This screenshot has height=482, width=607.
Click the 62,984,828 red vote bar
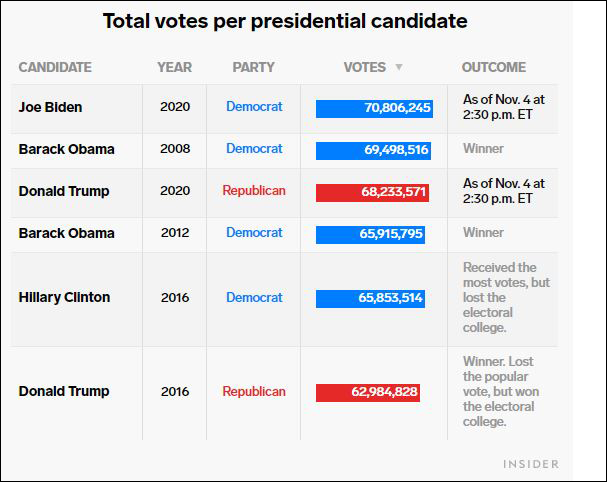(x=367, y=392)
